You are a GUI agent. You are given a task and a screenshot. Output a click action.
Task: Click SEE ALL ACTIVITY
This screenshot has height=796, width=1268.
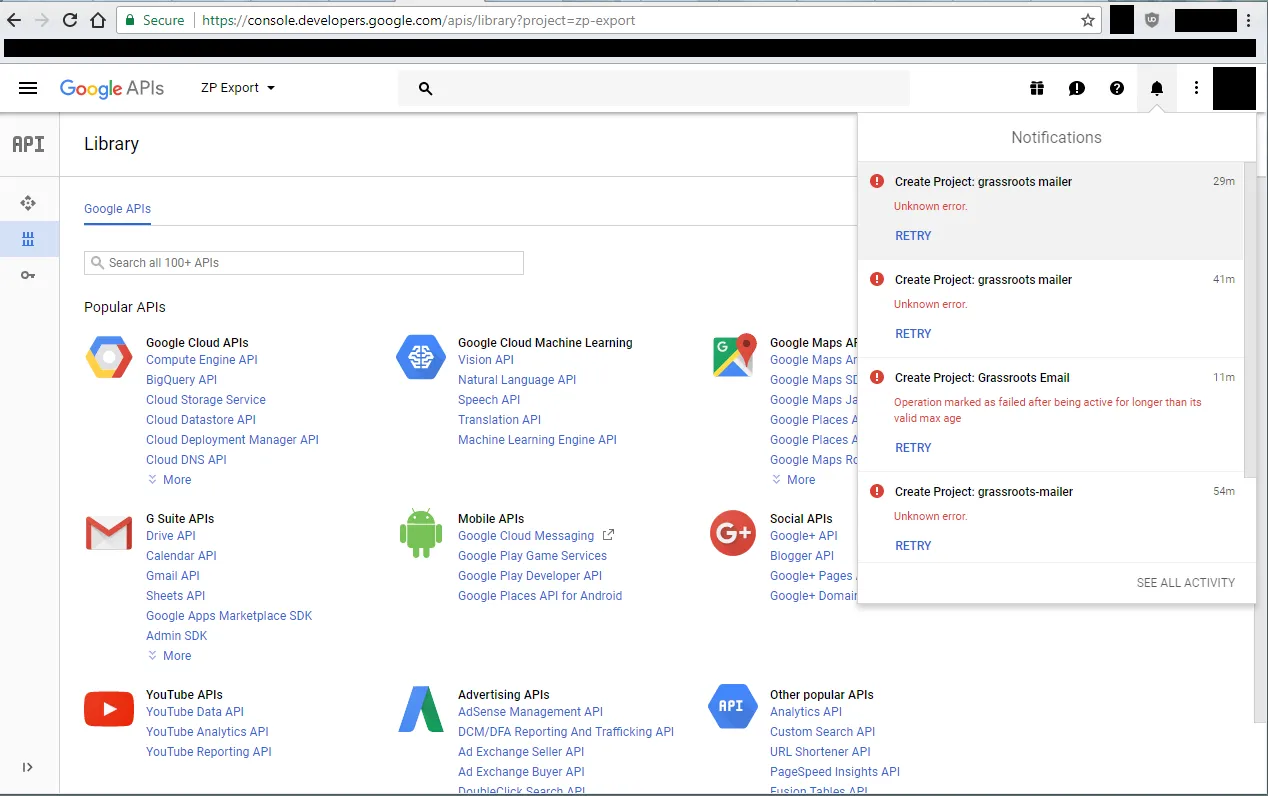pos(1185,583)
